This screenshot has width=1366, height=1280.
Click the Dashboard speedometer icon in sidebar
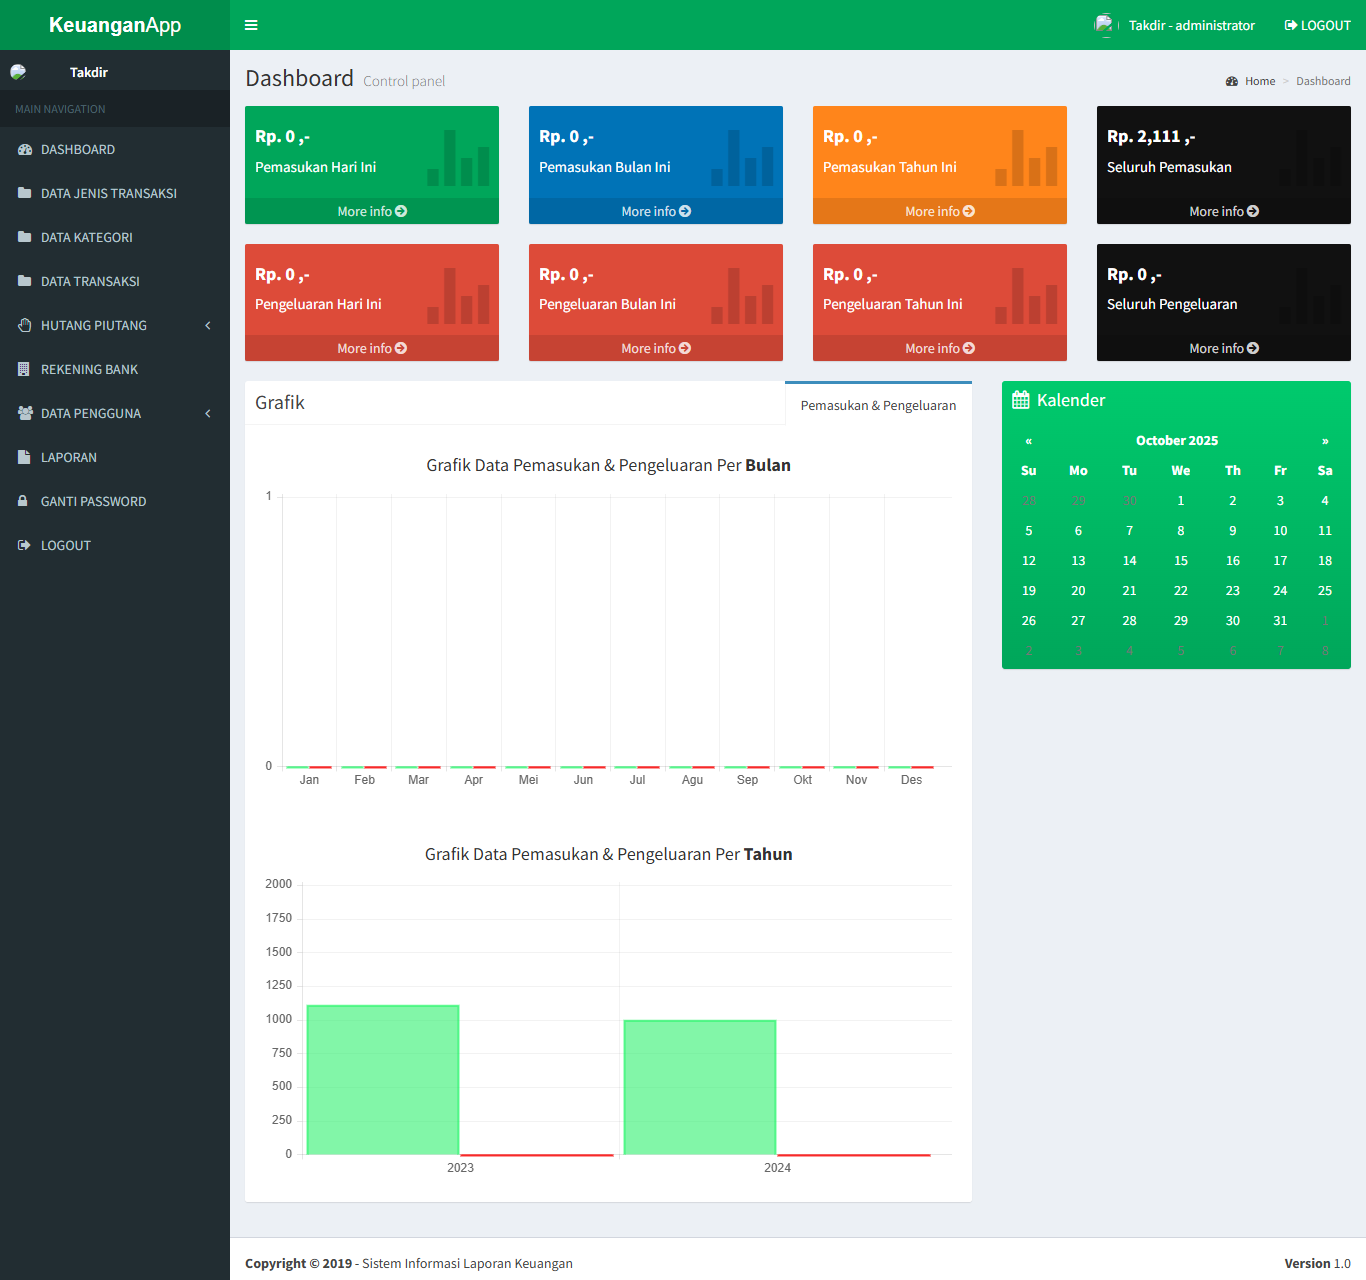click(x=25, y=150)
